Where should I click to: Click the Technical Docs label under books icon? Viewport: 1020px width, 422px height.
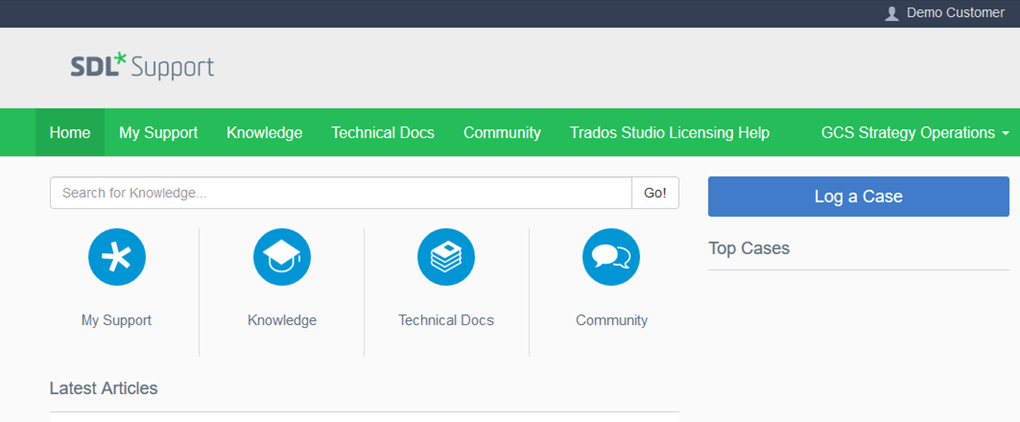click(446, 321)
